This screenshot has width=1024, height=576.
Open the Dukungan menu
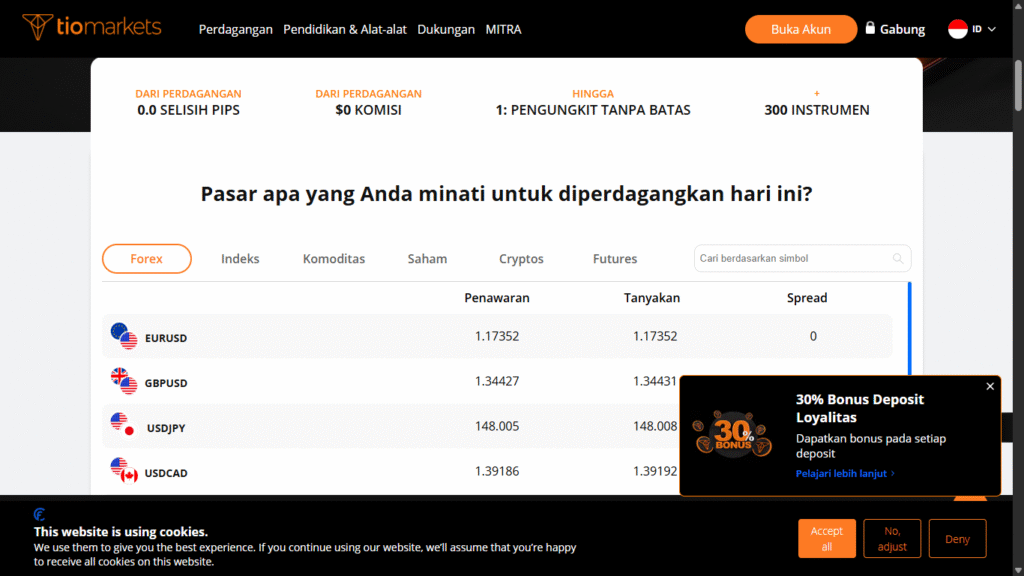[446, 29]
